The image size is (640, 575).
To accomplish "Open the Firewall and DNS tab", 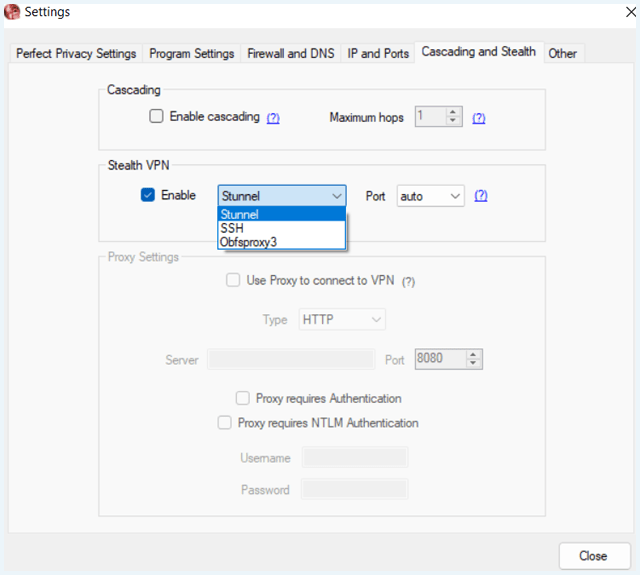I will point(291,53).
